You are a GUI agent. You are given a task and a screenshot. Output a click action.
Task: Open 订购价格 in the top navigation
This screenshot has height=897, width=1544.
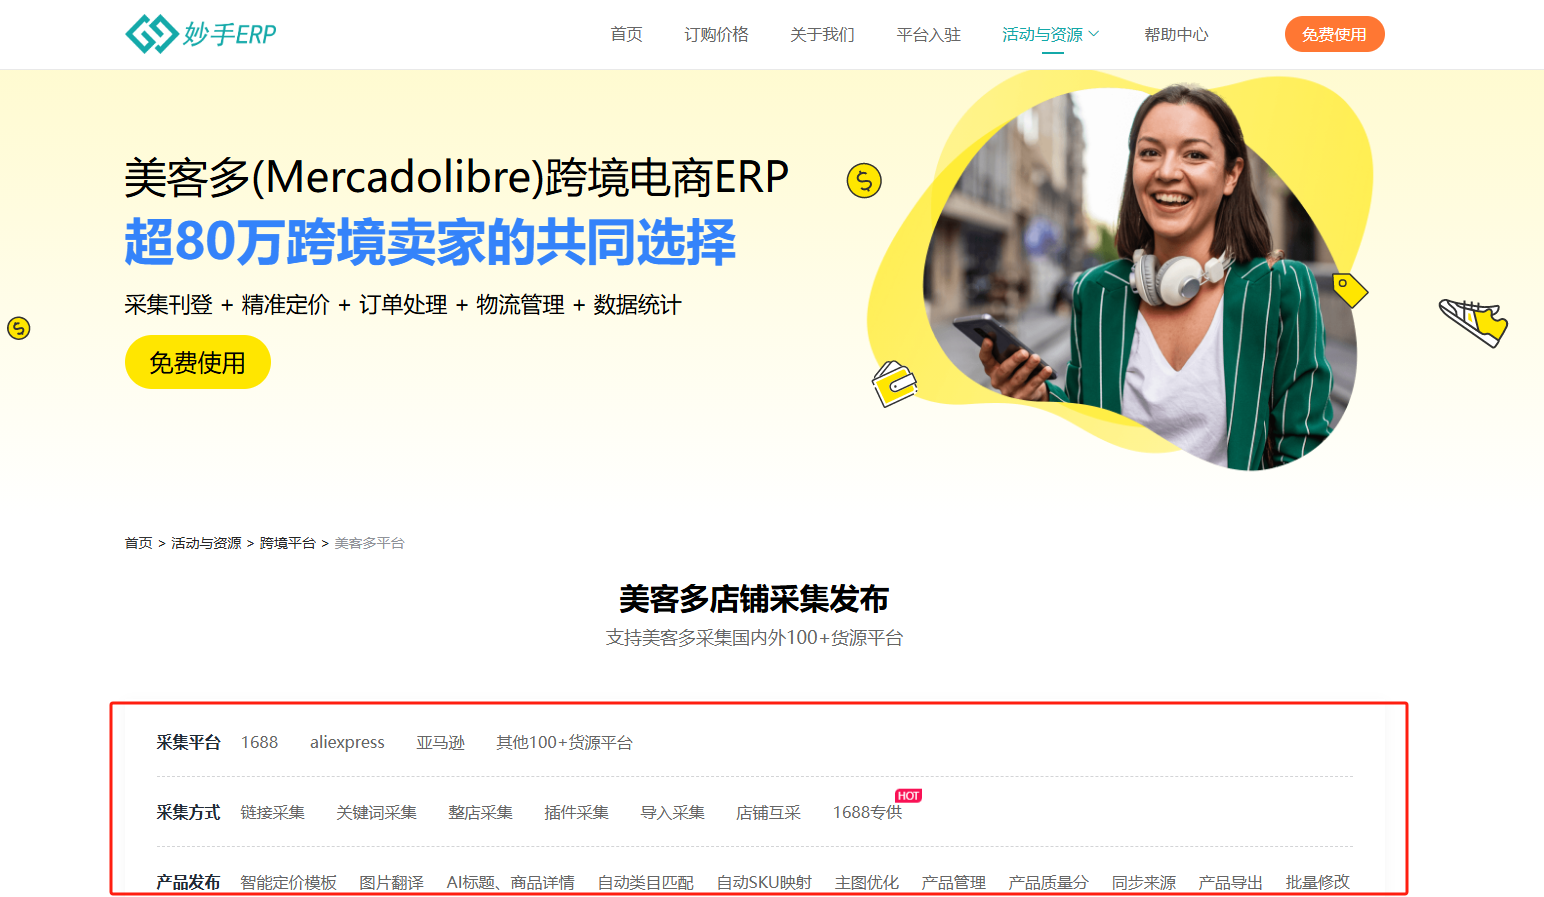coord(716,34)
